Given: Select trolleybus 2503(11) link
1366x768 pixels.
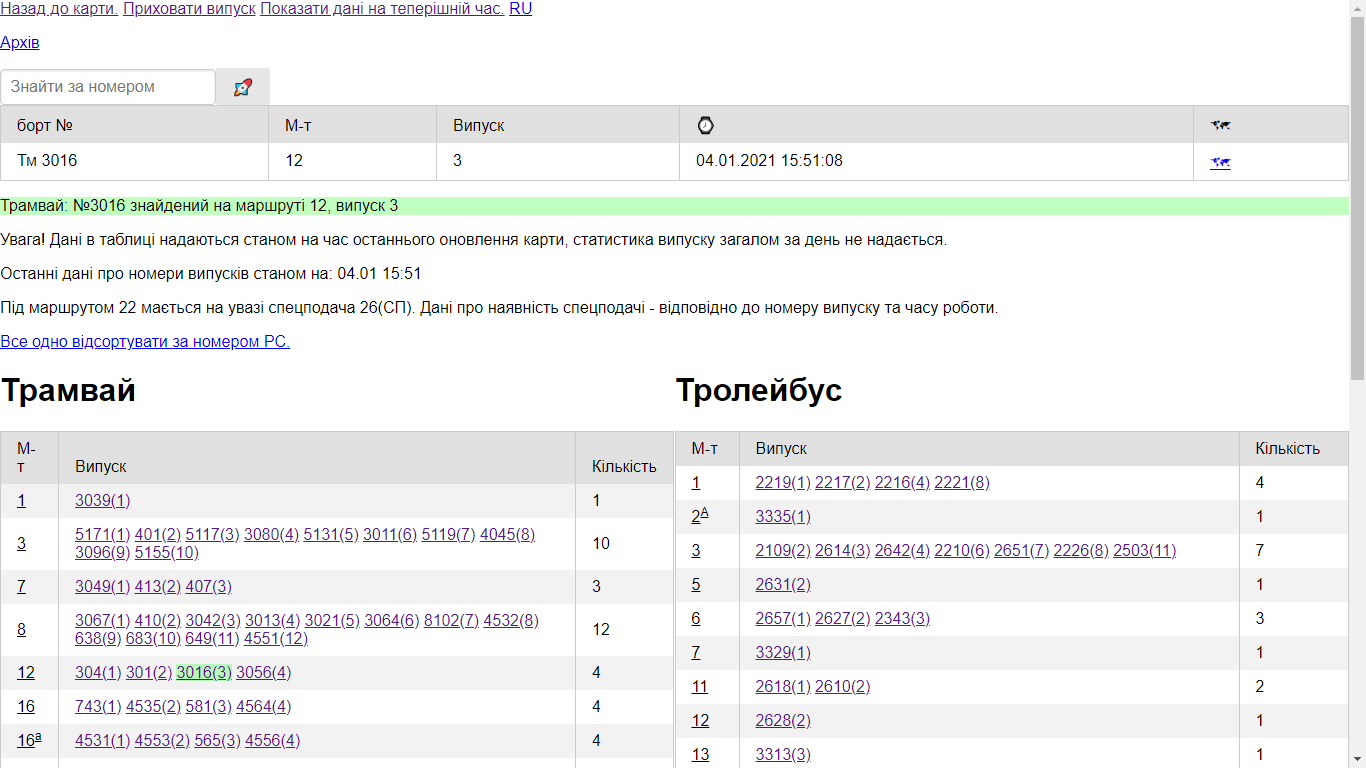Looking at the screenshot, I should [x=1145, y=551].
